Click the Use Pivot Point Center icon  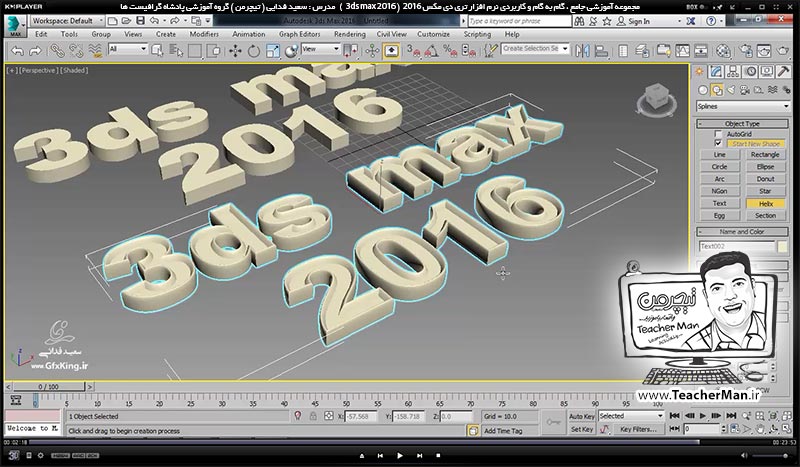(x=351, y=51)
